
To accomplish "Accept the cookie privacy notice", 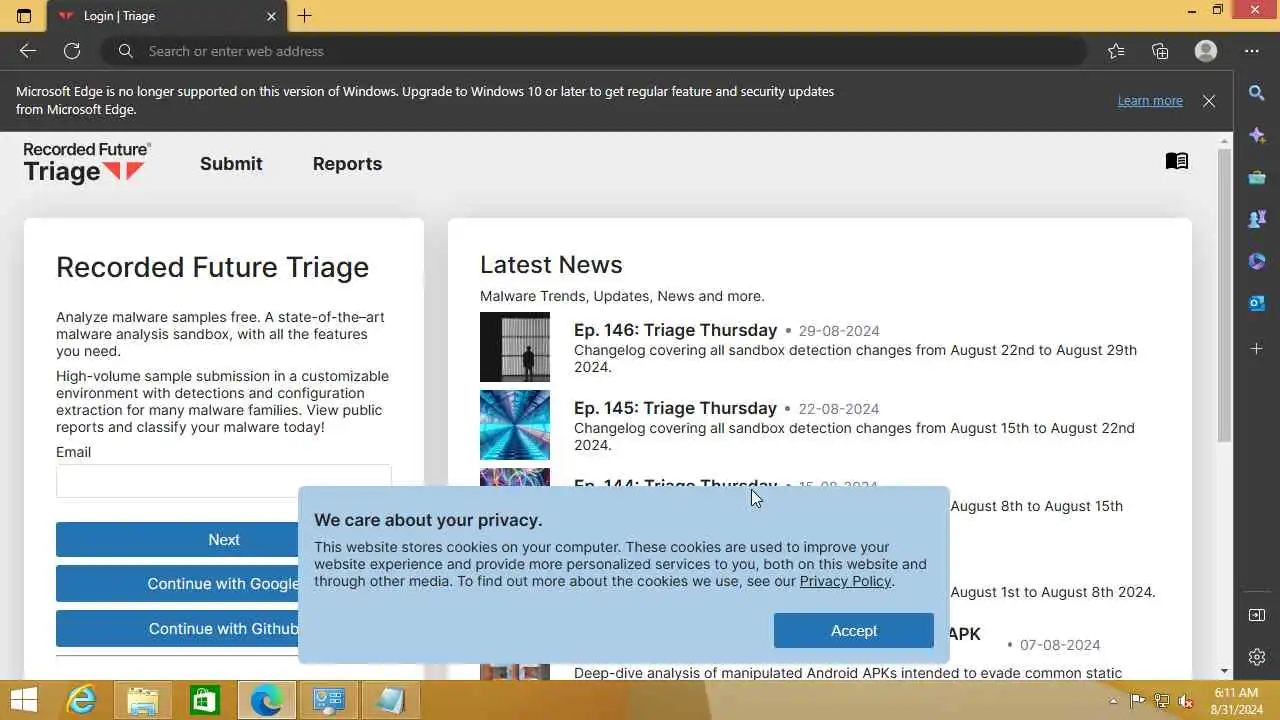I will tap(853, 631).
